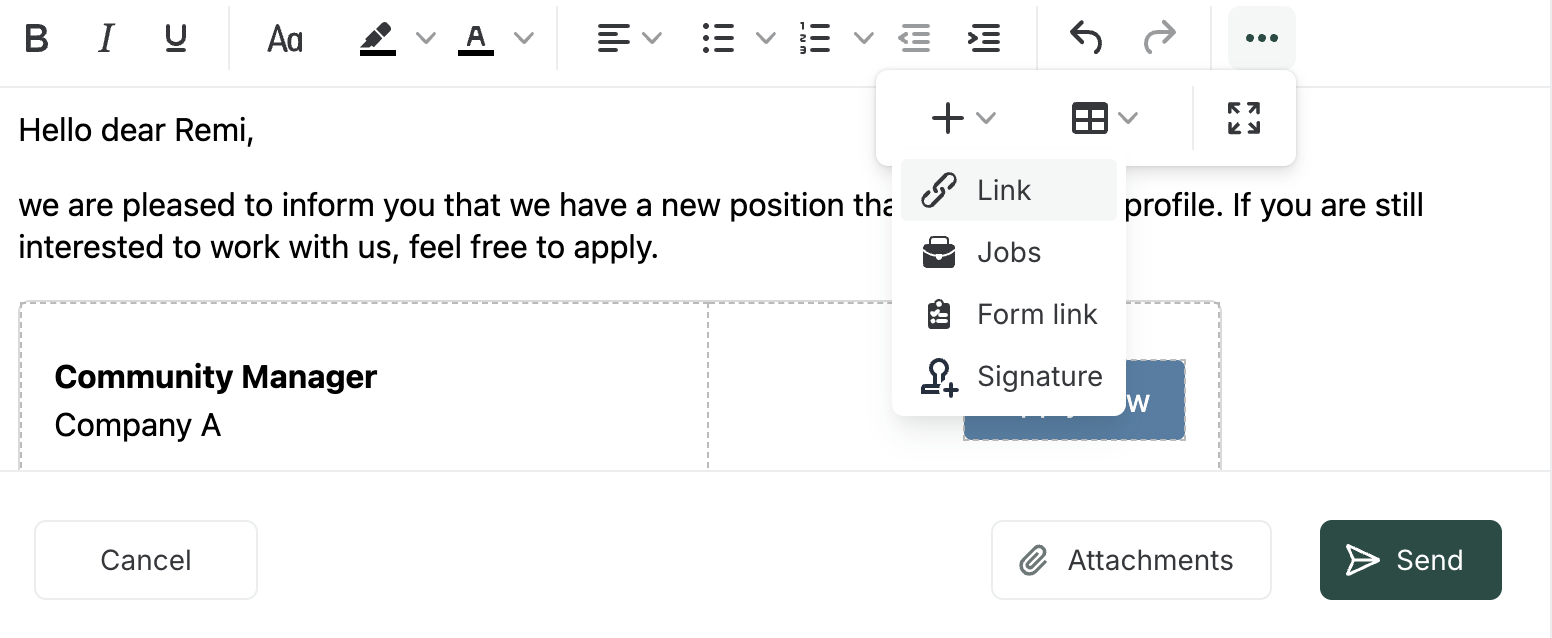Toggle underline formatting

176,39
